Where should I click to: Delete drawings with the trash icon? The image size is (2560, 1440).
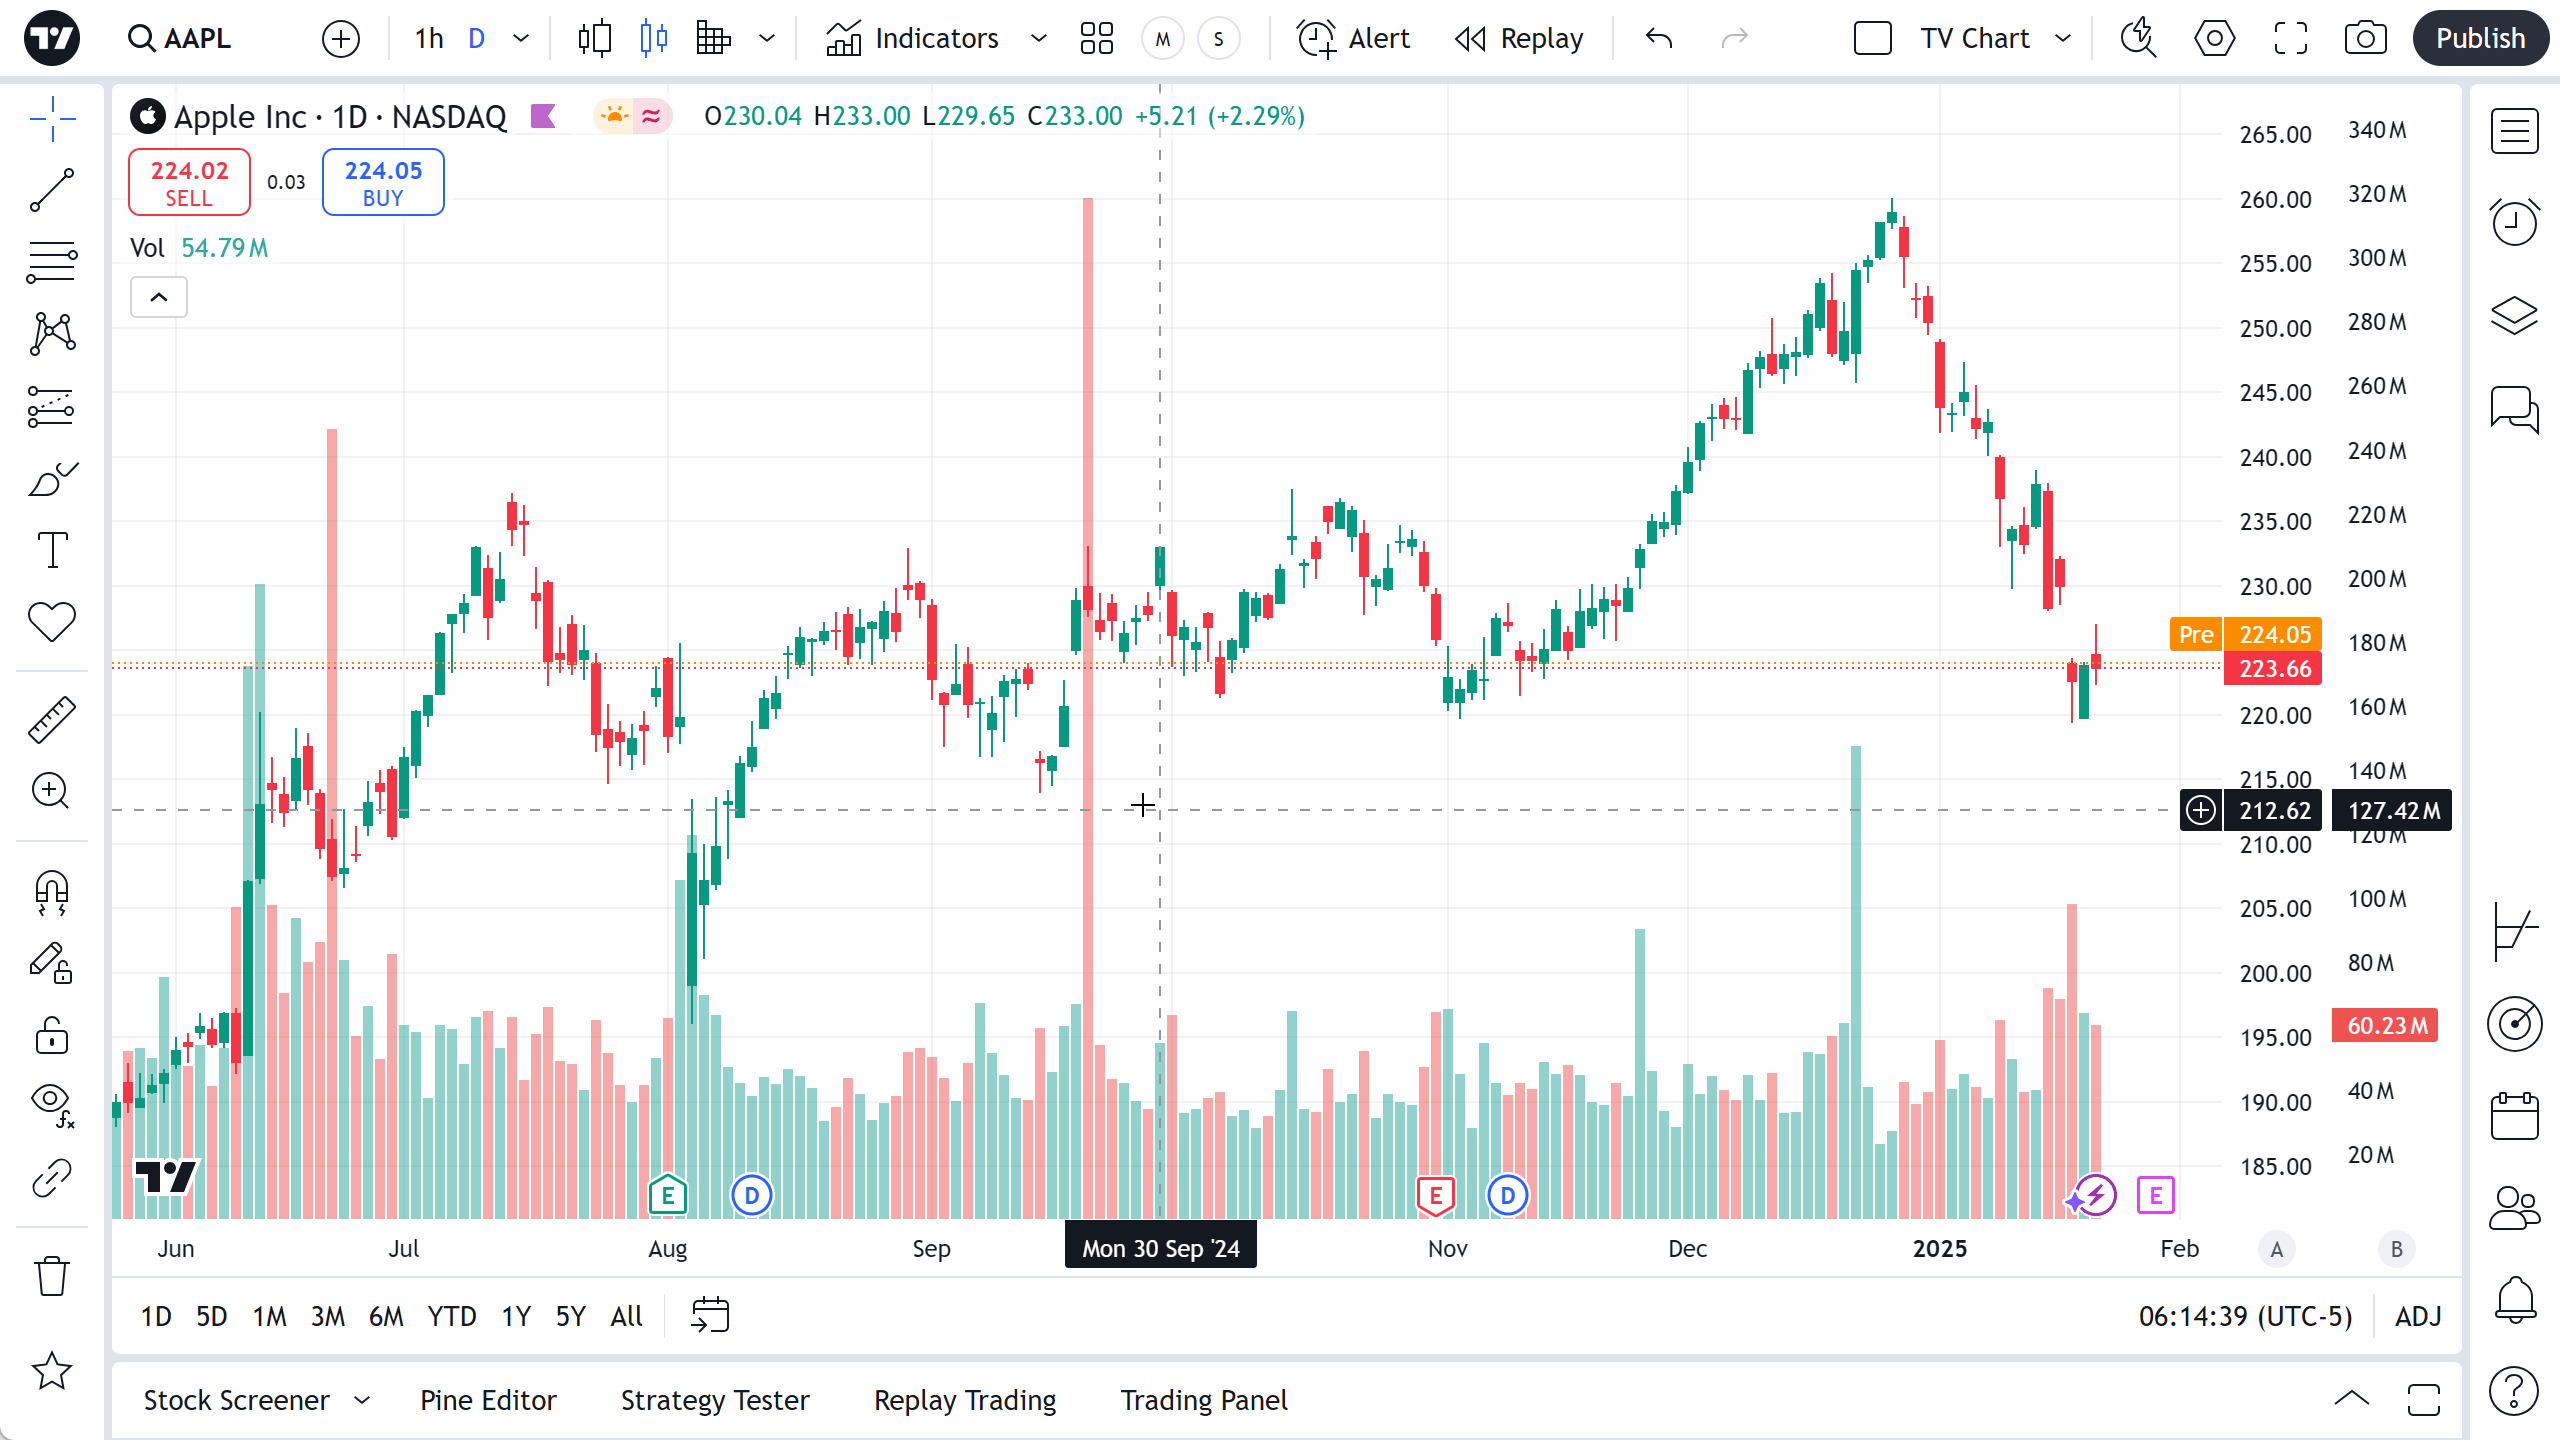point(52,1276)
